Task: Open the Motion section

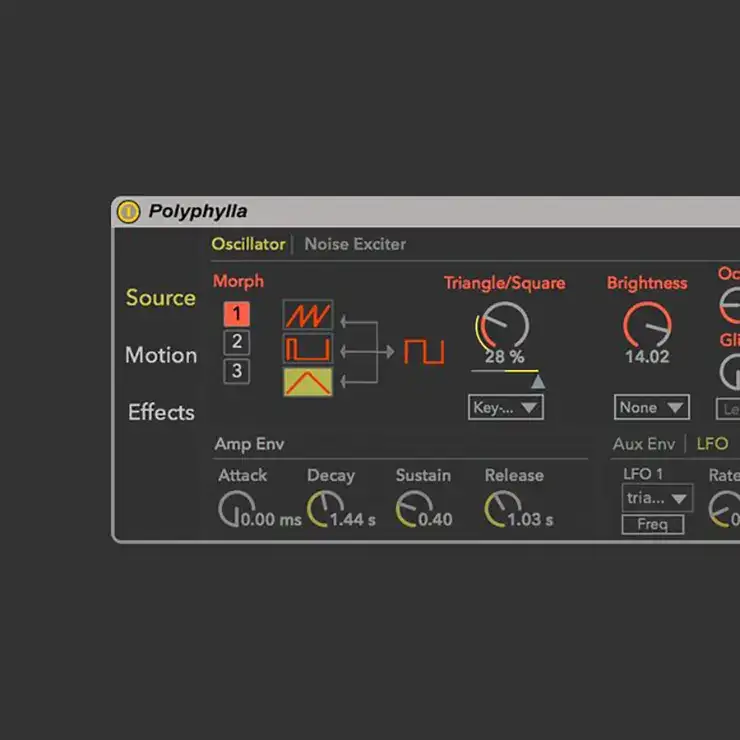Action: [x=161, y=355]
